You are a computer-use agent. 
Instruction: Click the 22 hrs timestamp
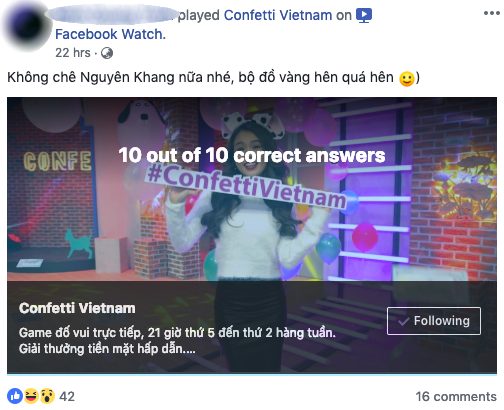pyautogui.click(x=73, y=53)
